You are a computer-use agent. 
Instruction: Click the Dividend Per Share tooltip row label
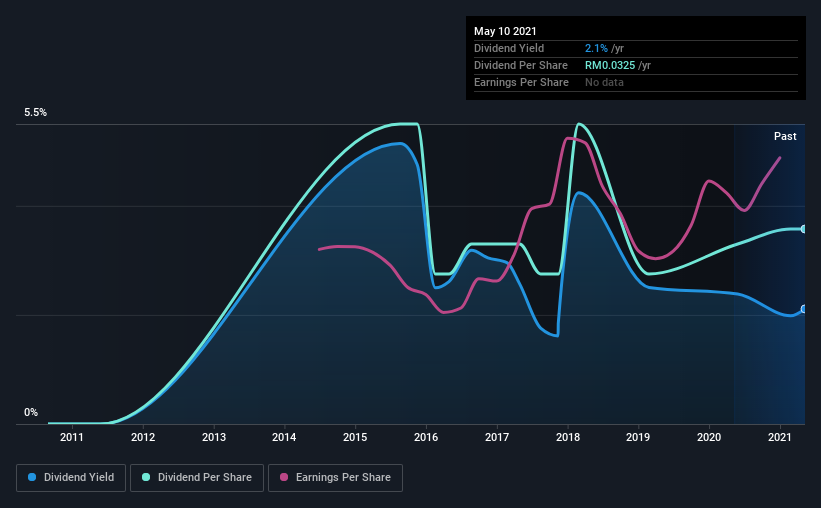point(521,65)
